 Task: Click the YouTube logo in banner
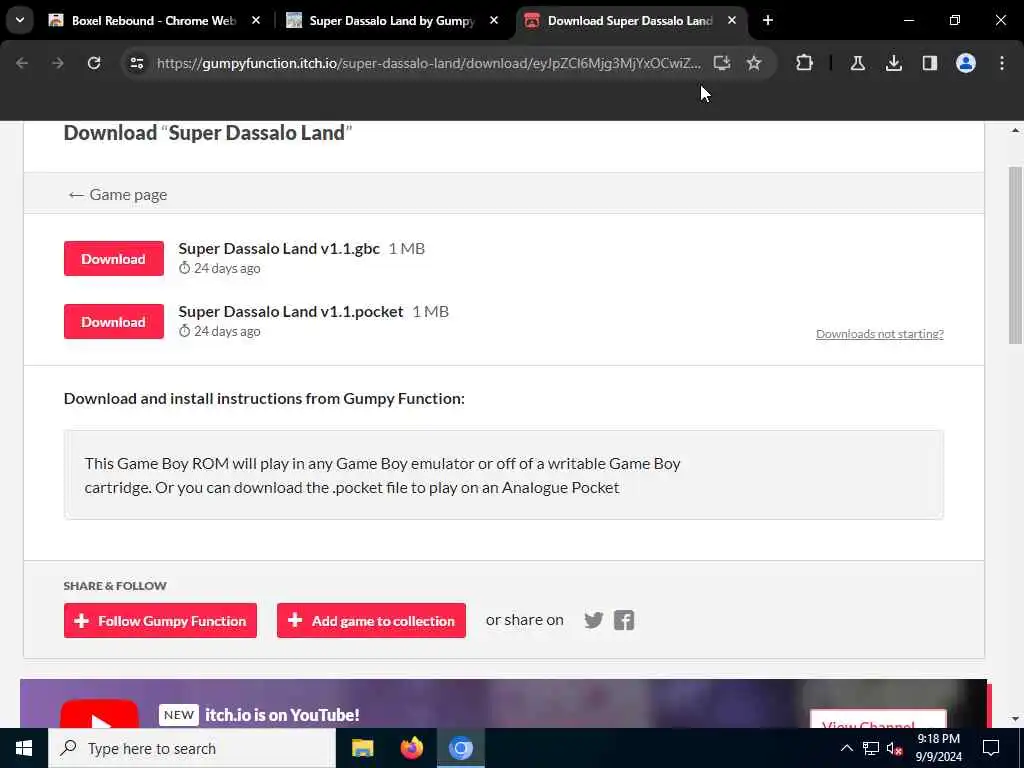tap(99, 714)
